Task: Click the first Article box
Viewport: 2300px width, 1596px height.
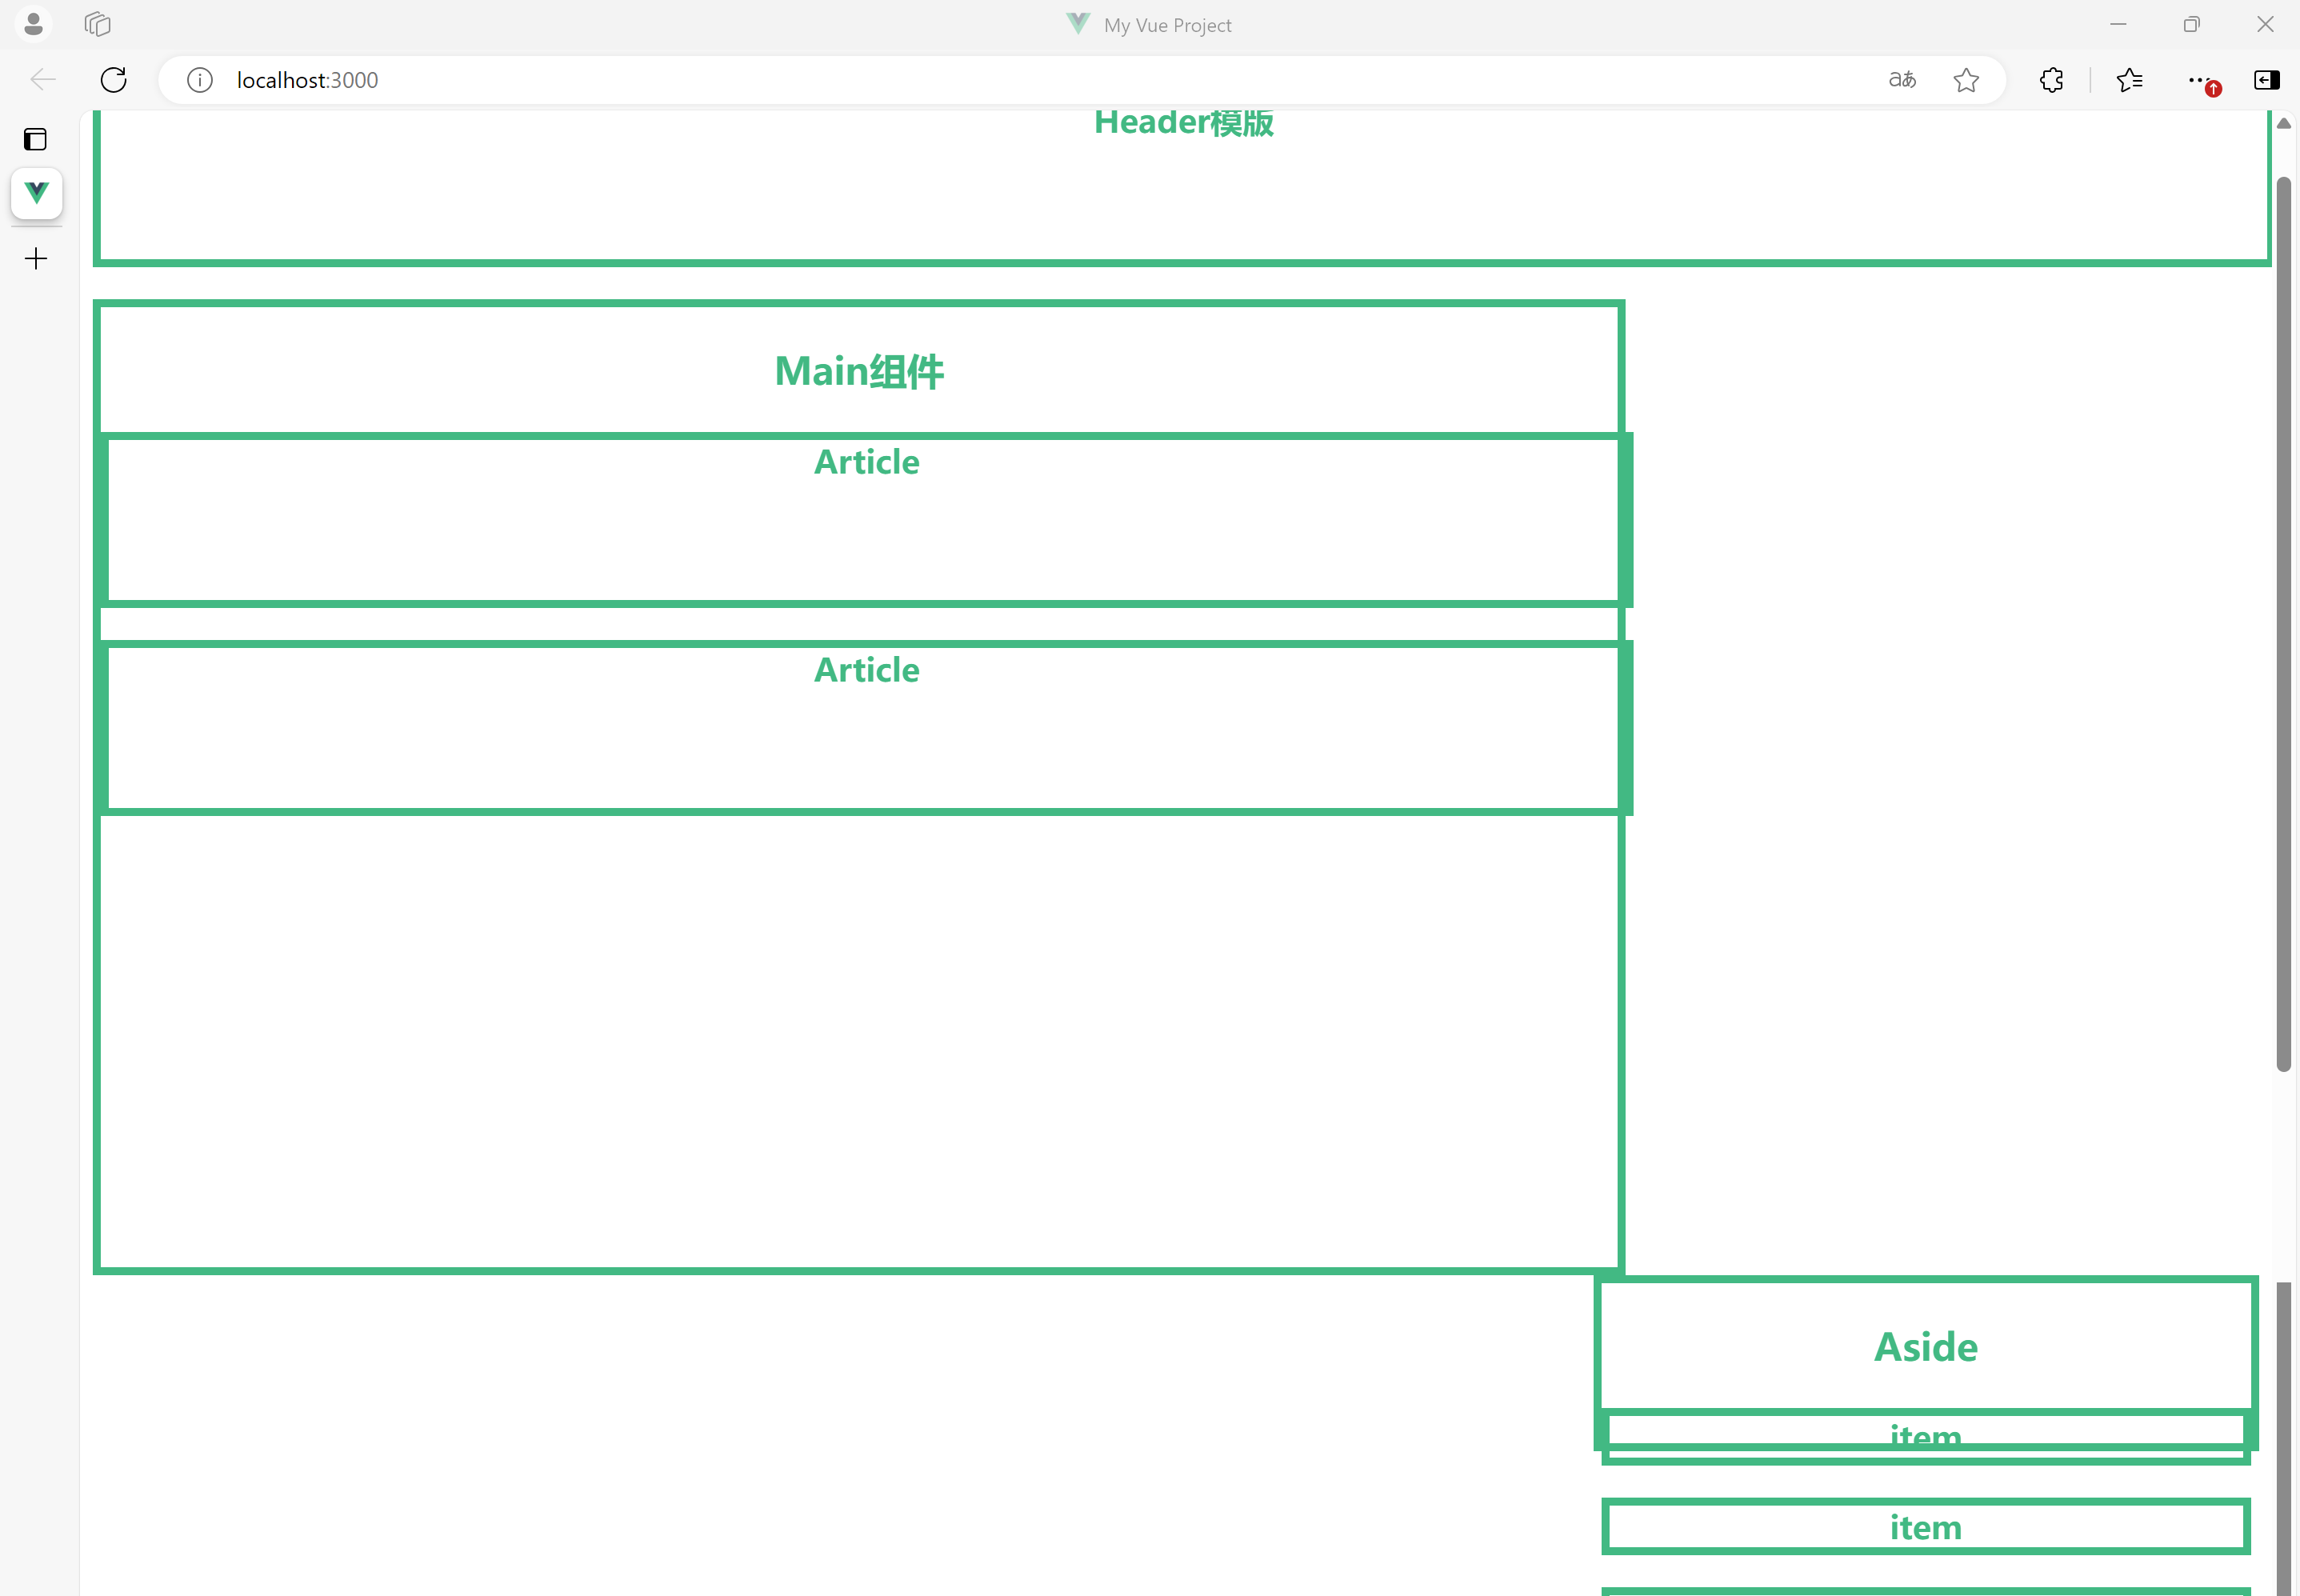Action: (x=866, y=520)
